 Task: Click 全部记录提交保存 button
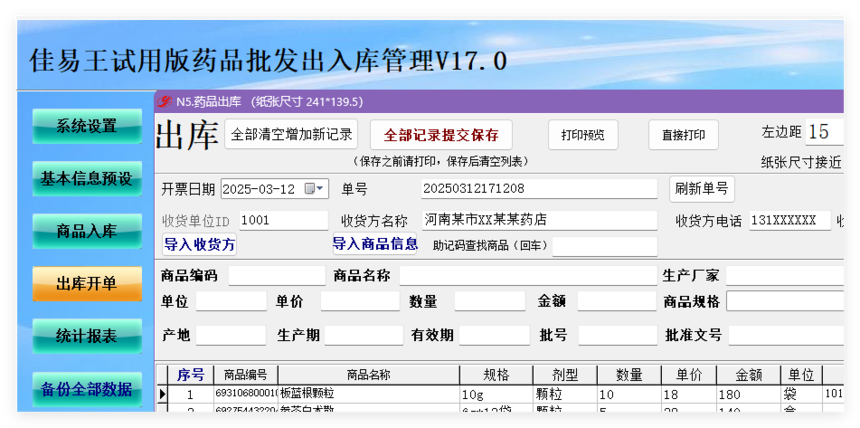(x=441, y=134)
